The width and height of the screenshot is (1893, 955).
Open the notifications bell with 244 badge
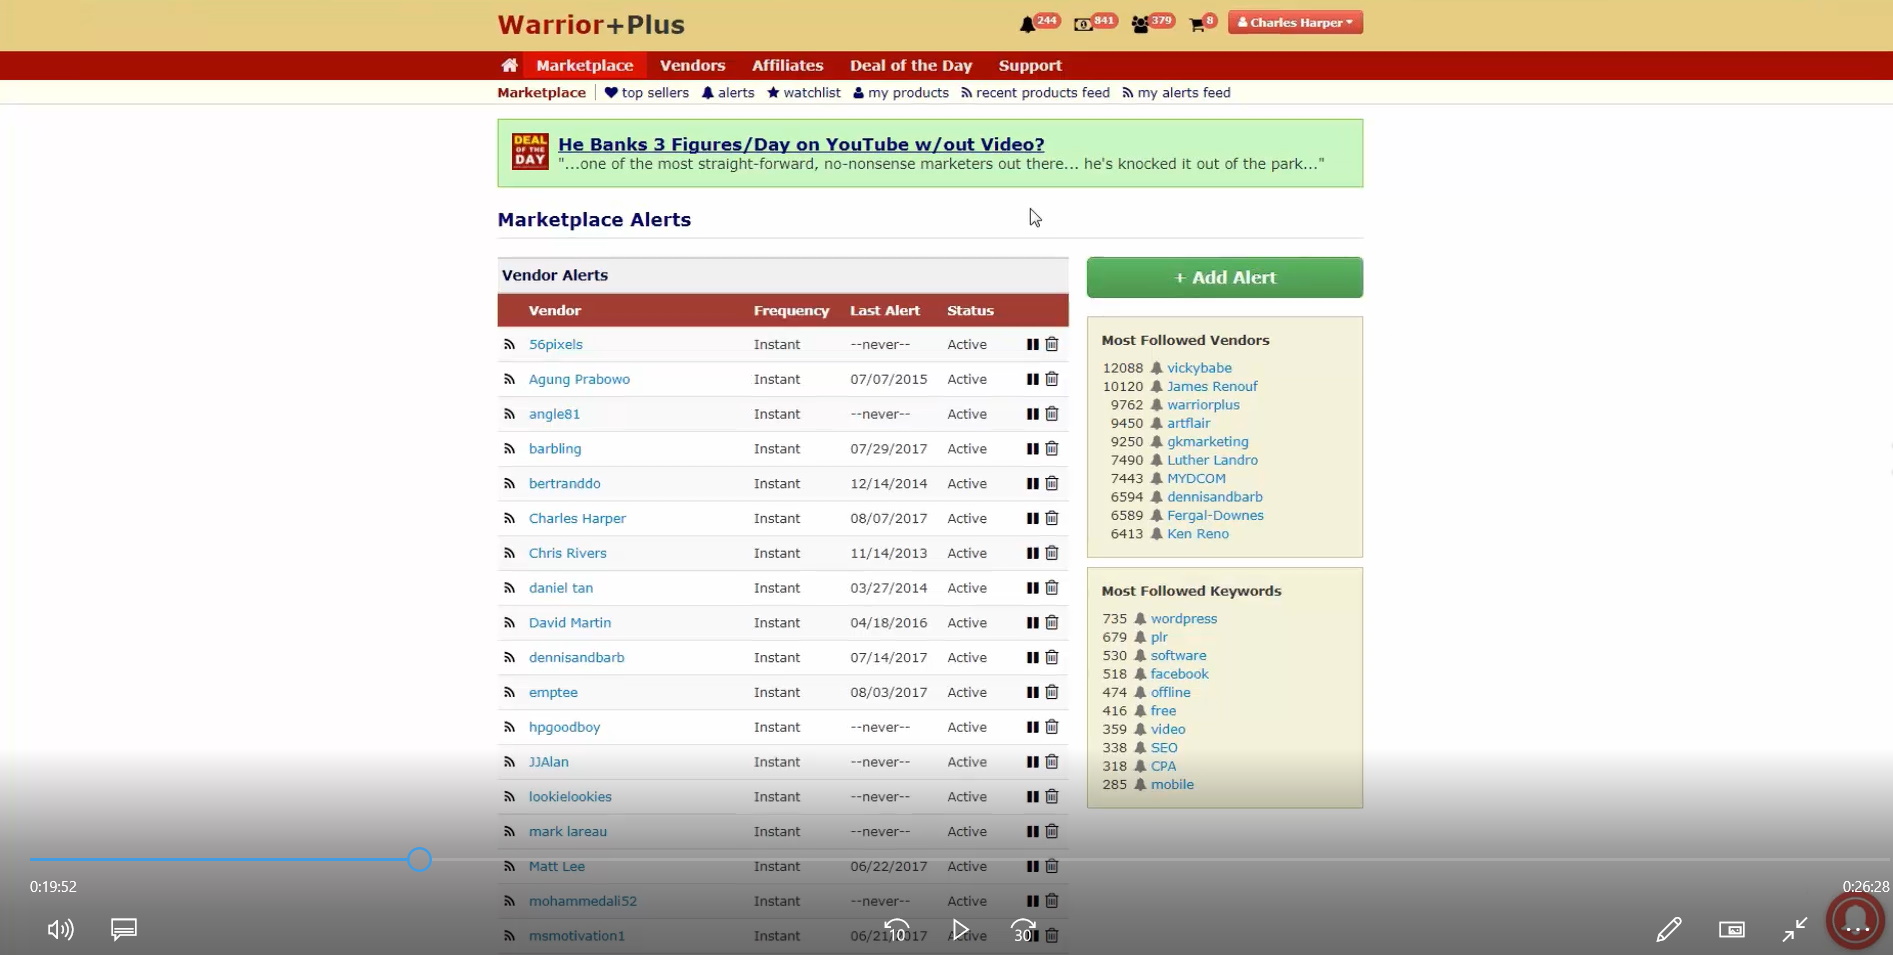(x=1027, y=24)
